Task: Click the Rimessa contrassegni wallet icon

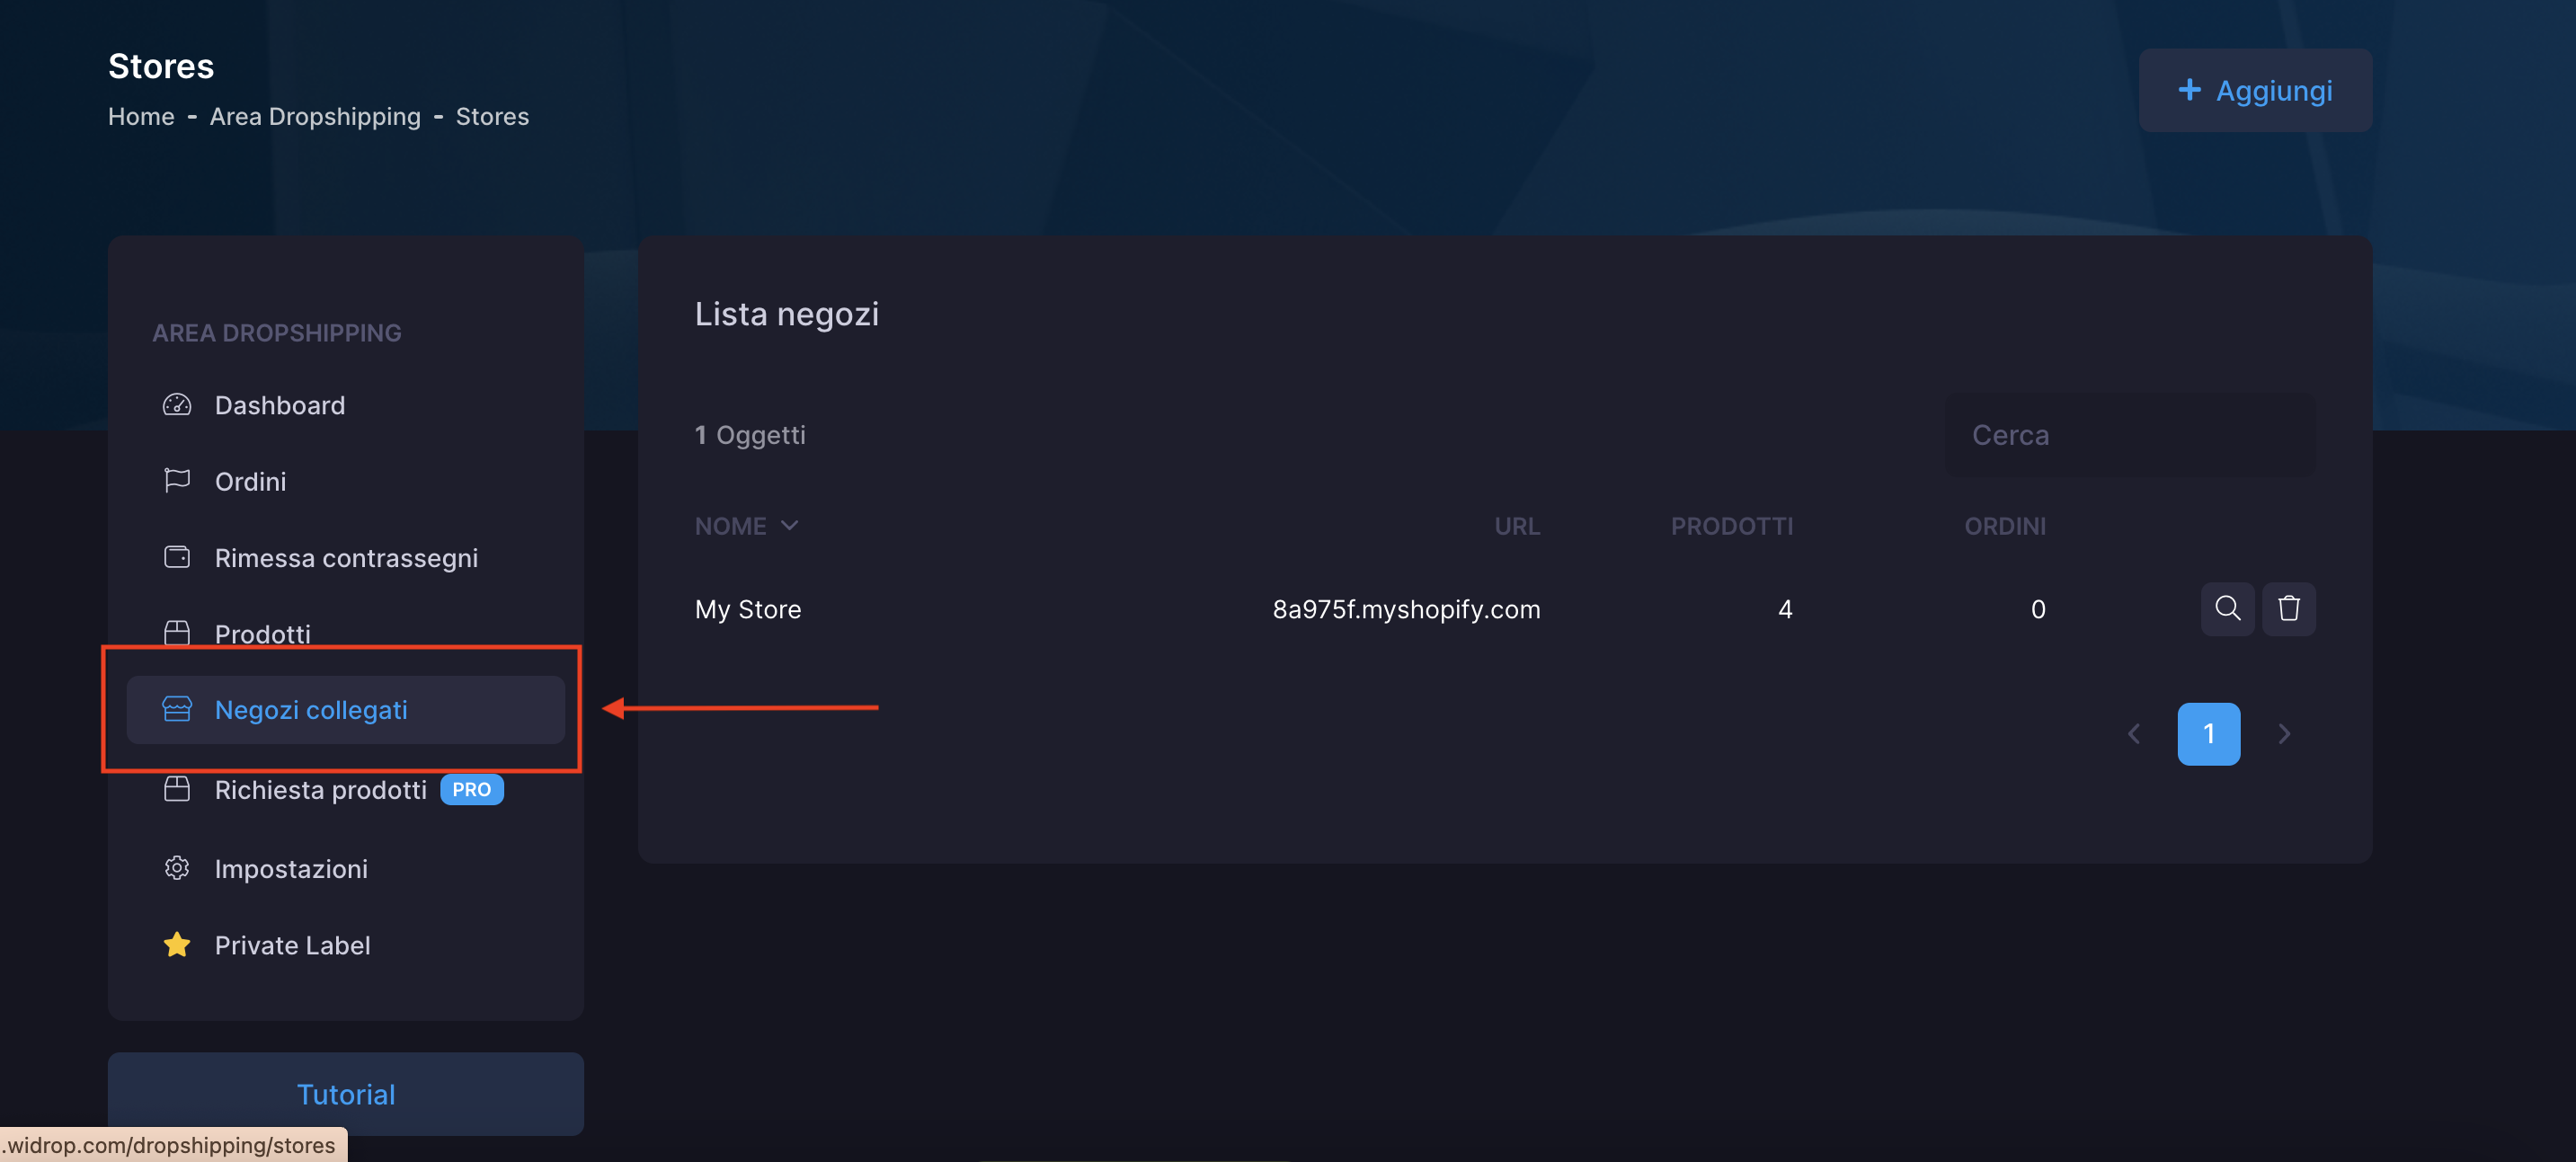Action: tap(177, 557)
